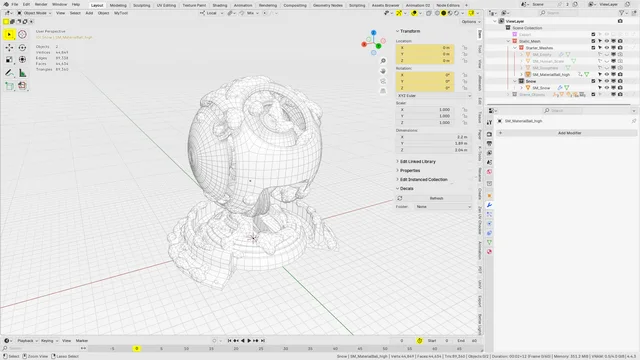Screen dimensions: 640x360
Task: Switch to wireframe viewport shading
Action: 437,13
